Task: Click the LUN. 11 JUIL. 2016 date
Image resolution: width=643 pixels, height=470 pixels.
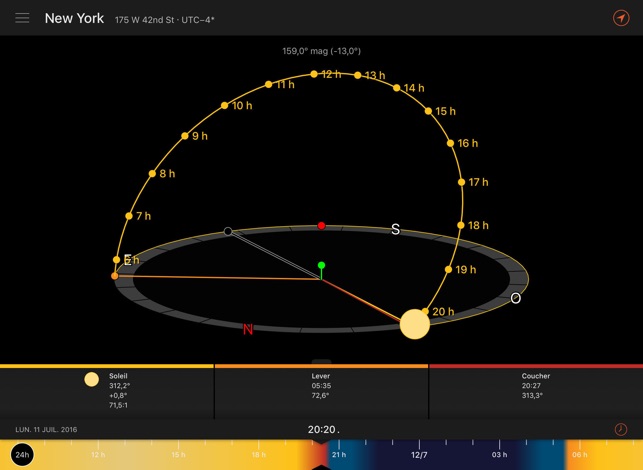Action: 46,430
